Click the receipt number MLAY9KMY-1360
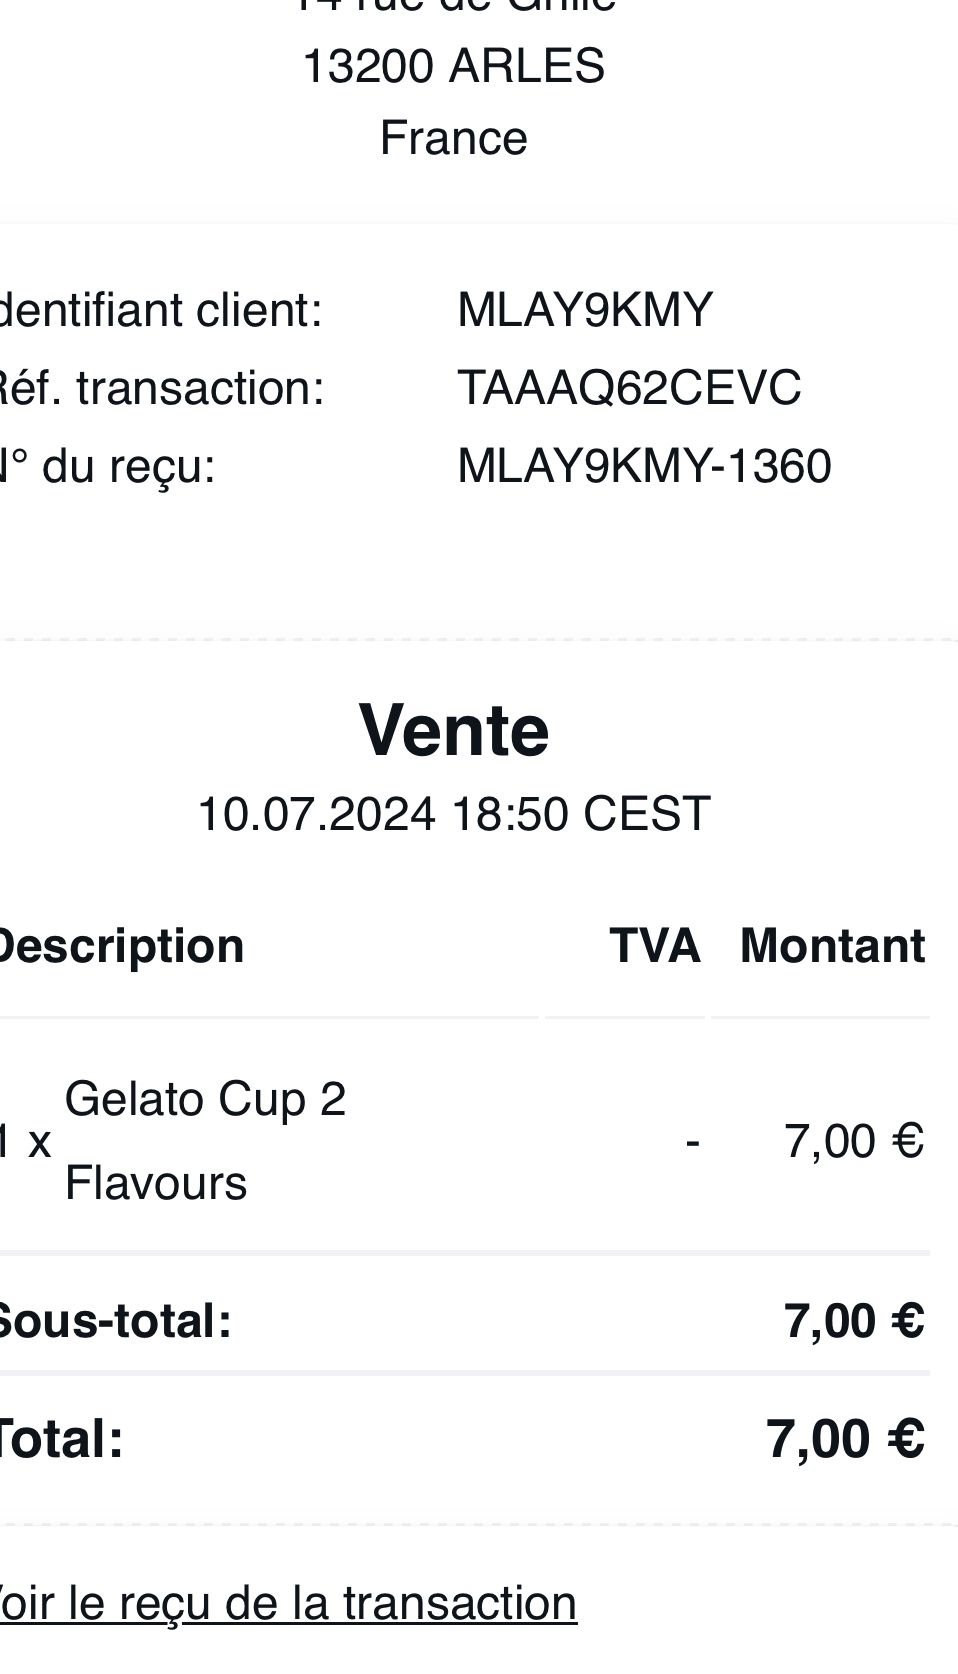 pos(644,466)
